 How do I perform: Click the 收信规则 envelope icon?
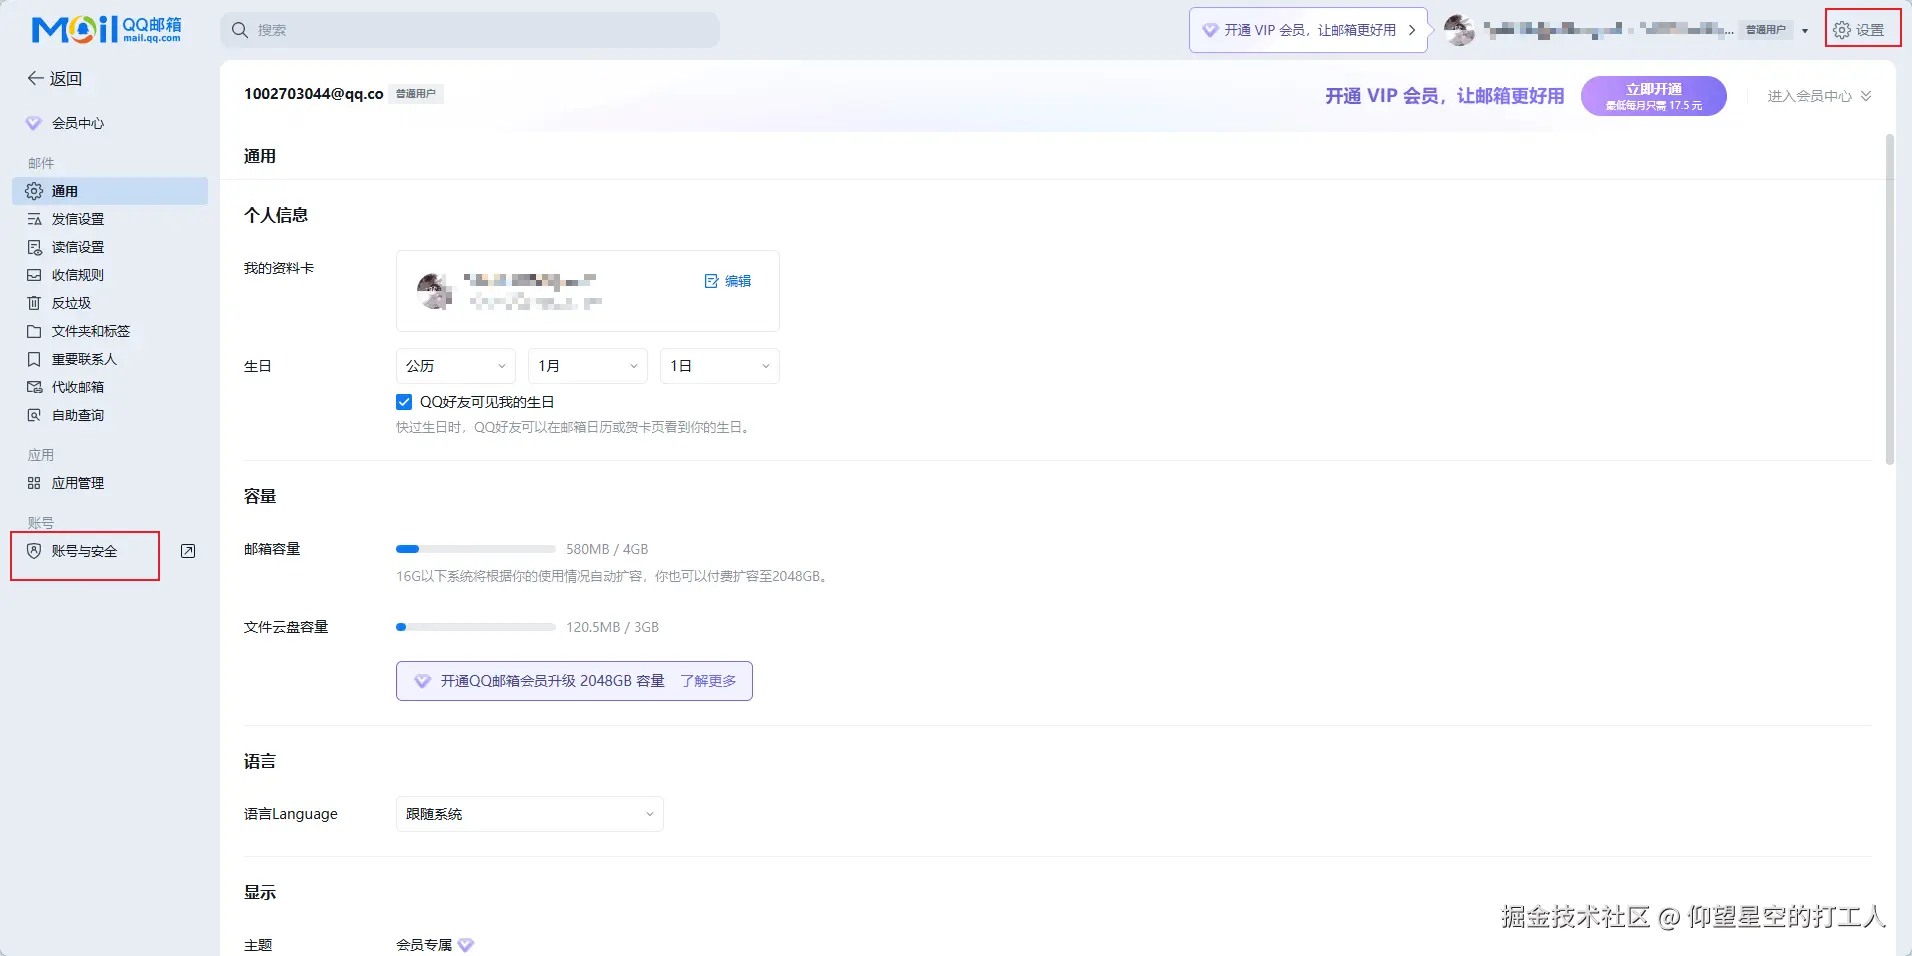click(x=34, y=275)
